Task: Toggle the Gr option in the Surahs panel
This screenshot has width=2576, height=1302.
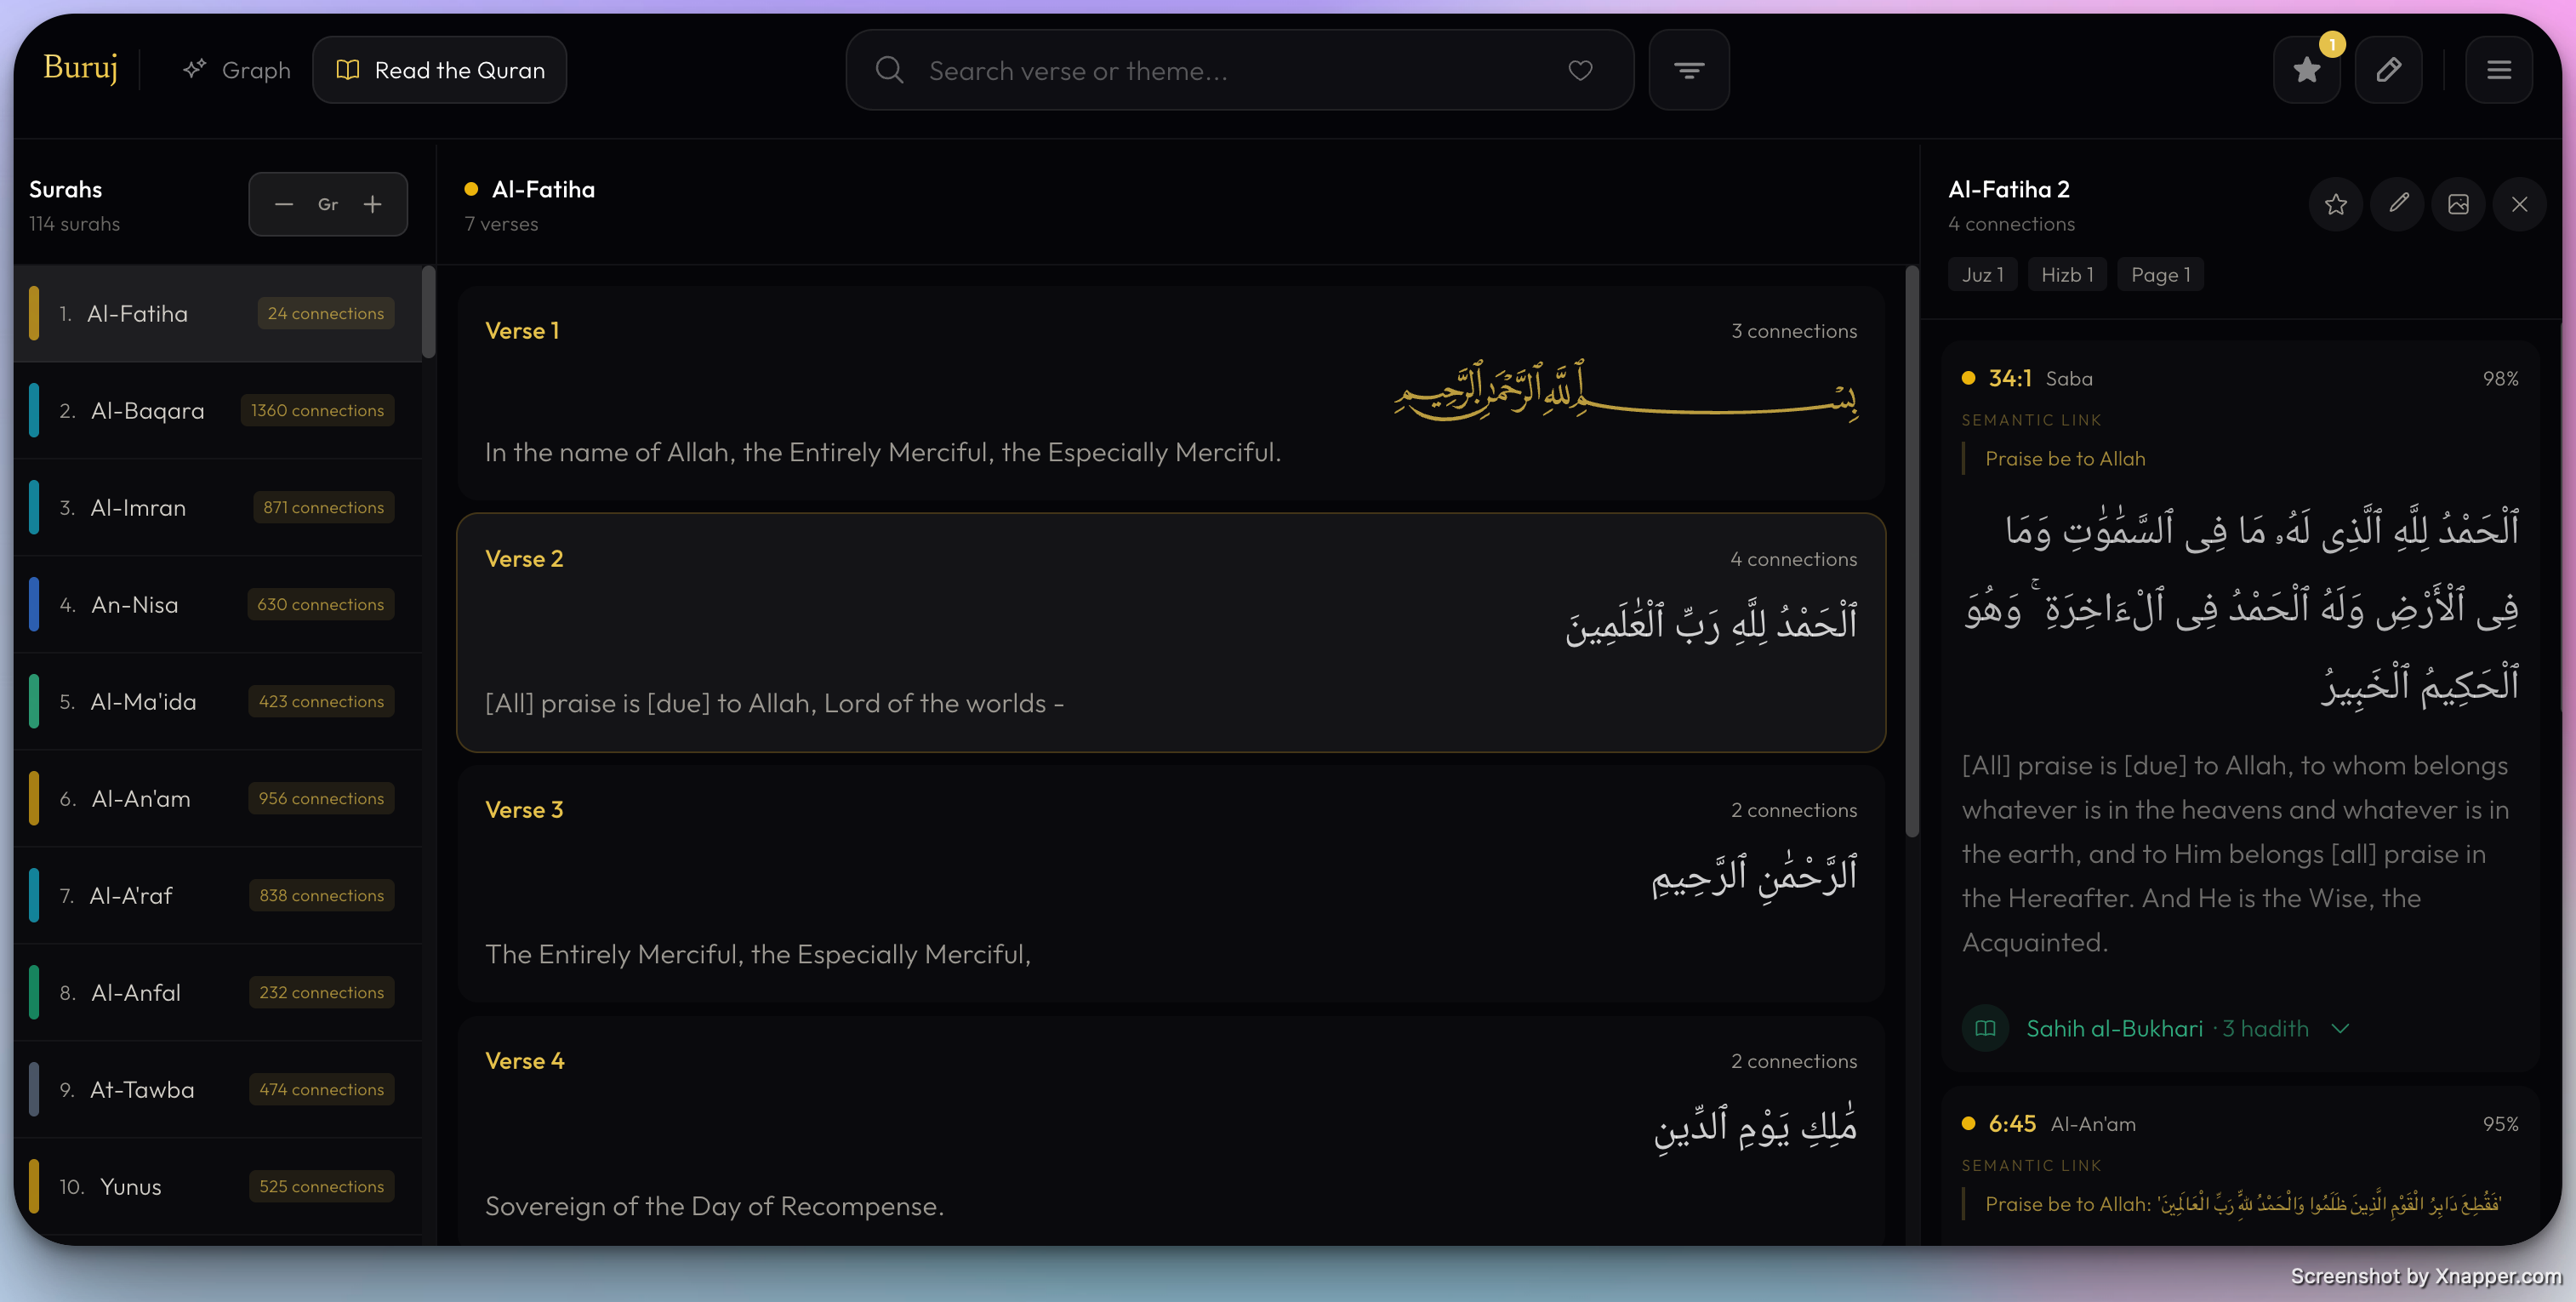Action: pyautogui.click(x=328, y=204)
